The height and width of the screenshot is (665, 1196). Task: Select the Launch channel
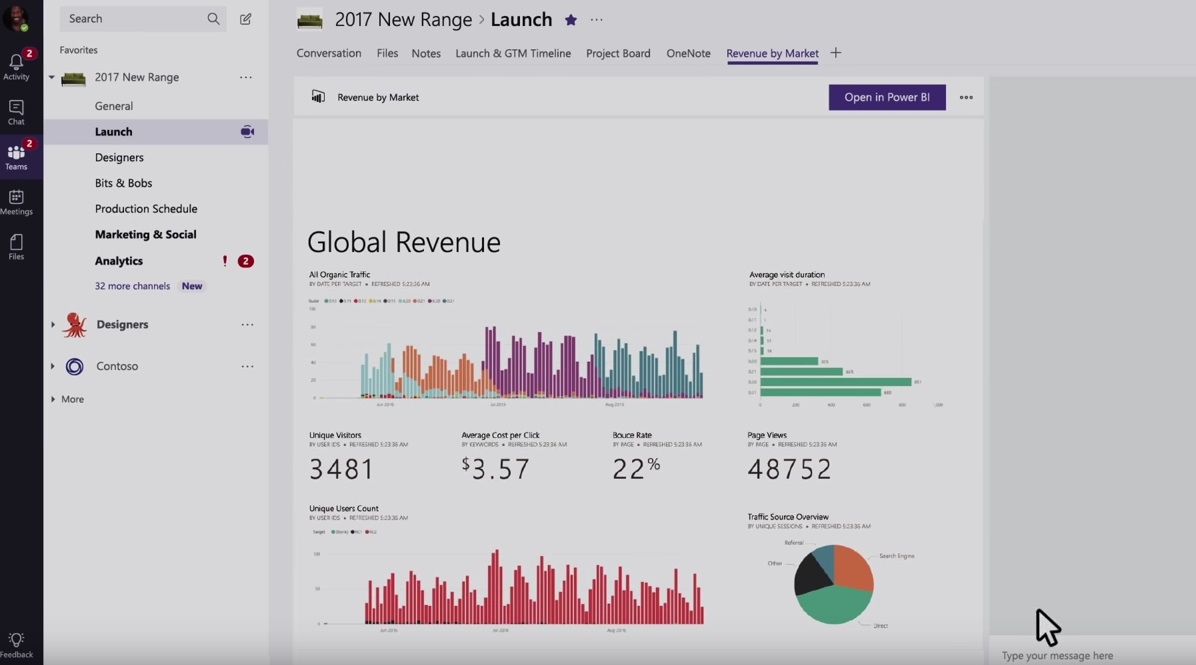click(x=156, y=131)
